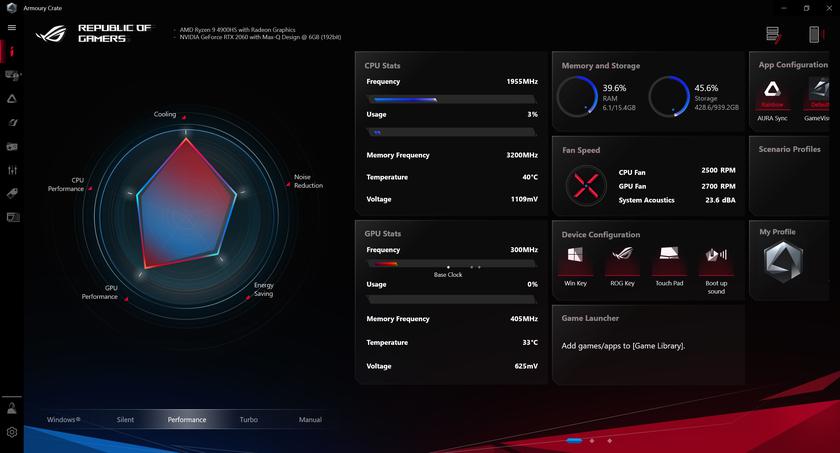
Task: Go to second dashboard page dot
Action: click(593, 440)
